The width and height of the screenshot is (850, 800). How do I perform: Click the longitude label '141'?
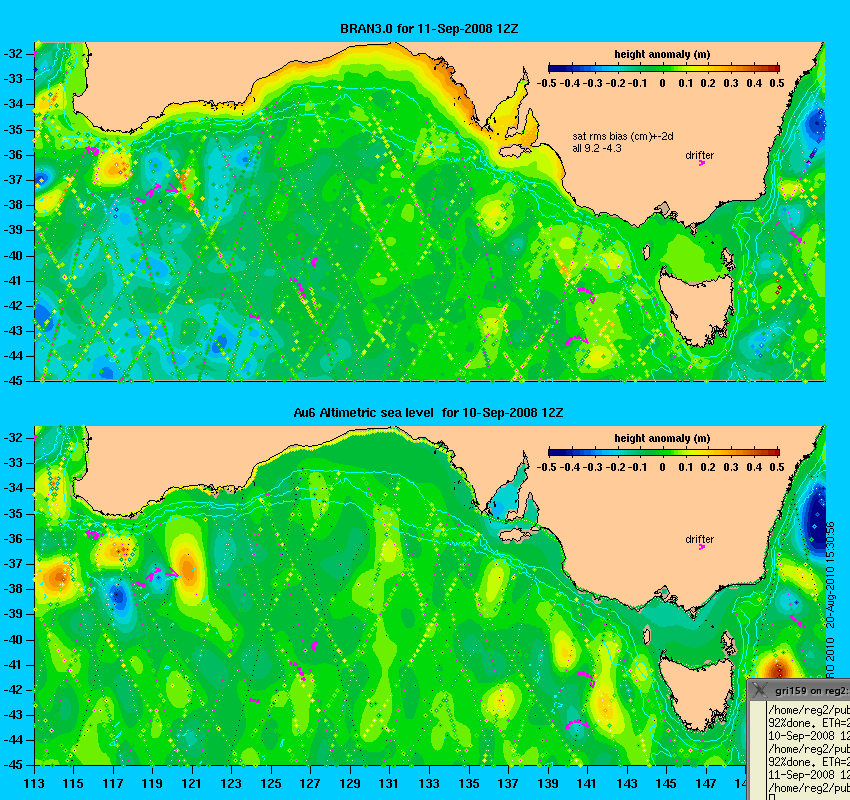click(587, 783)
